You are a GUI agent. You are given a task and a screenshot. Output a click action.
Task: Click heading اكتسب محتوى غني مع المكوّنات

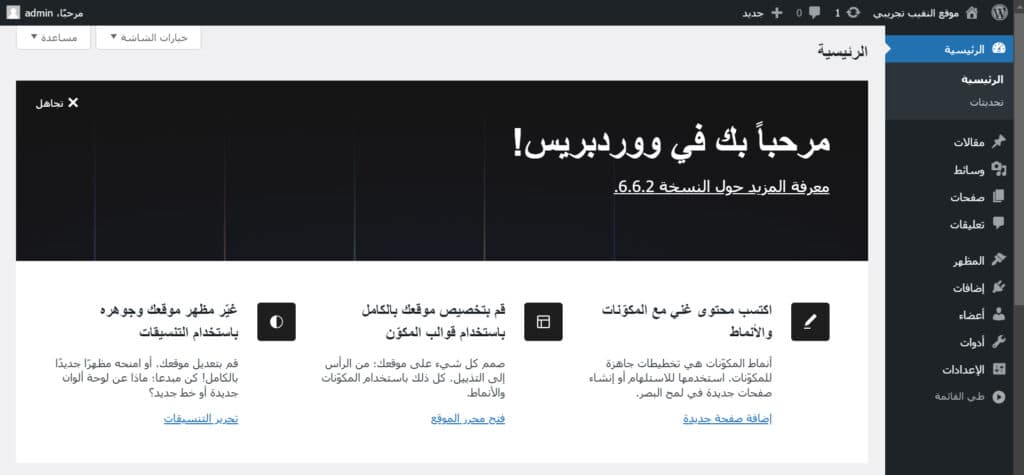pos(687,321)
